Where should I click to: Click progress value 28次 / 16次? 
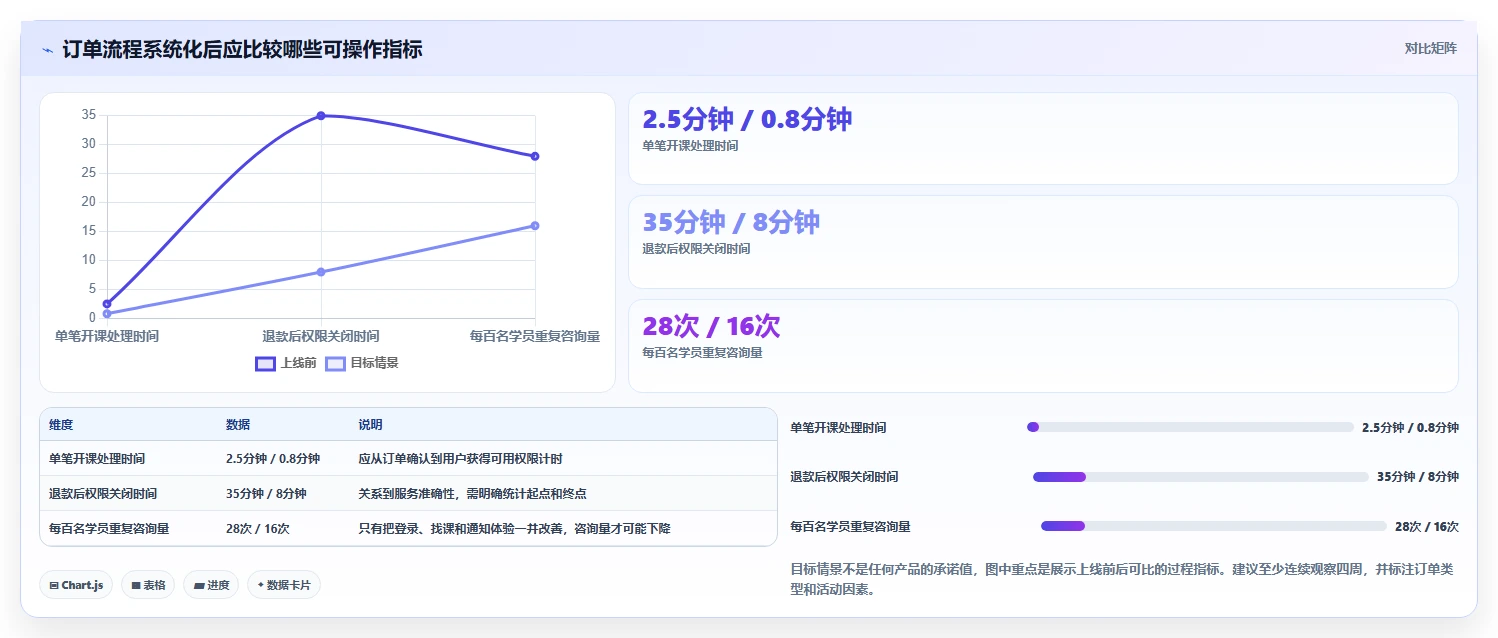click(1427, 526)
